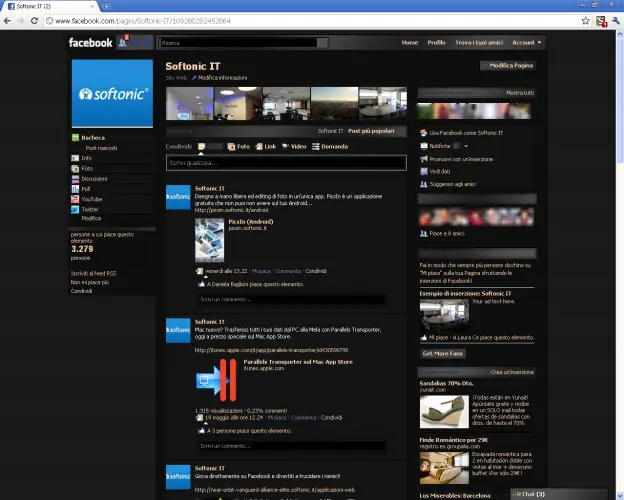Open friend requests icon with red badge
624x500 pixels.
point(123,42)
